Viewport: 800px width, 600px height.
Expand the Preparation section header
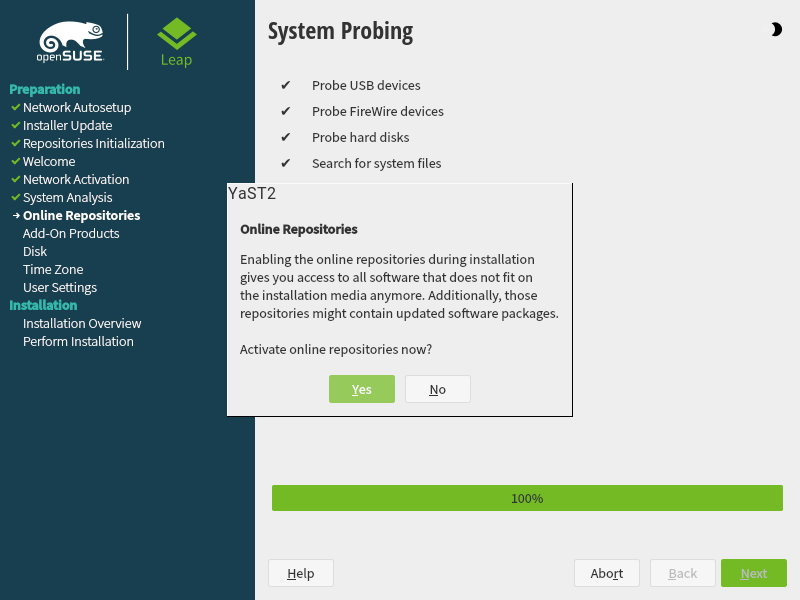click(x=45, y=89)
